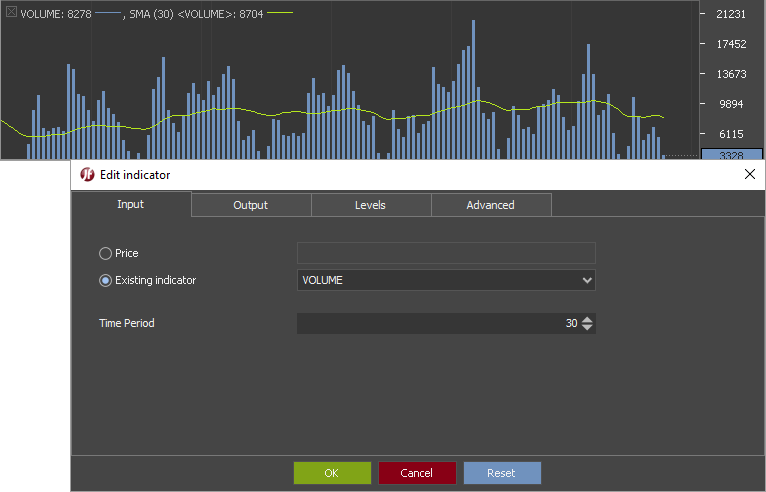
Task: Click the green SMA legend line sample
Action: [280, 13]
